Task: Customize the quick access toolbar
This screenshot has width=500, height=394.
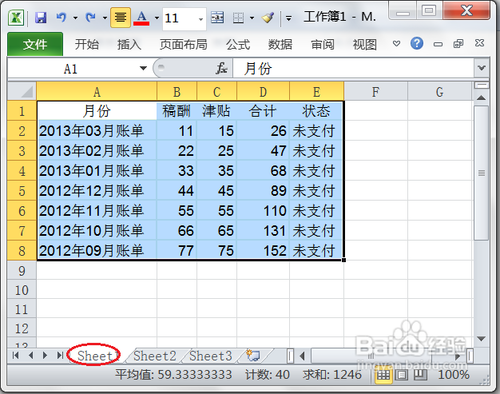Action: pos(289,18)
